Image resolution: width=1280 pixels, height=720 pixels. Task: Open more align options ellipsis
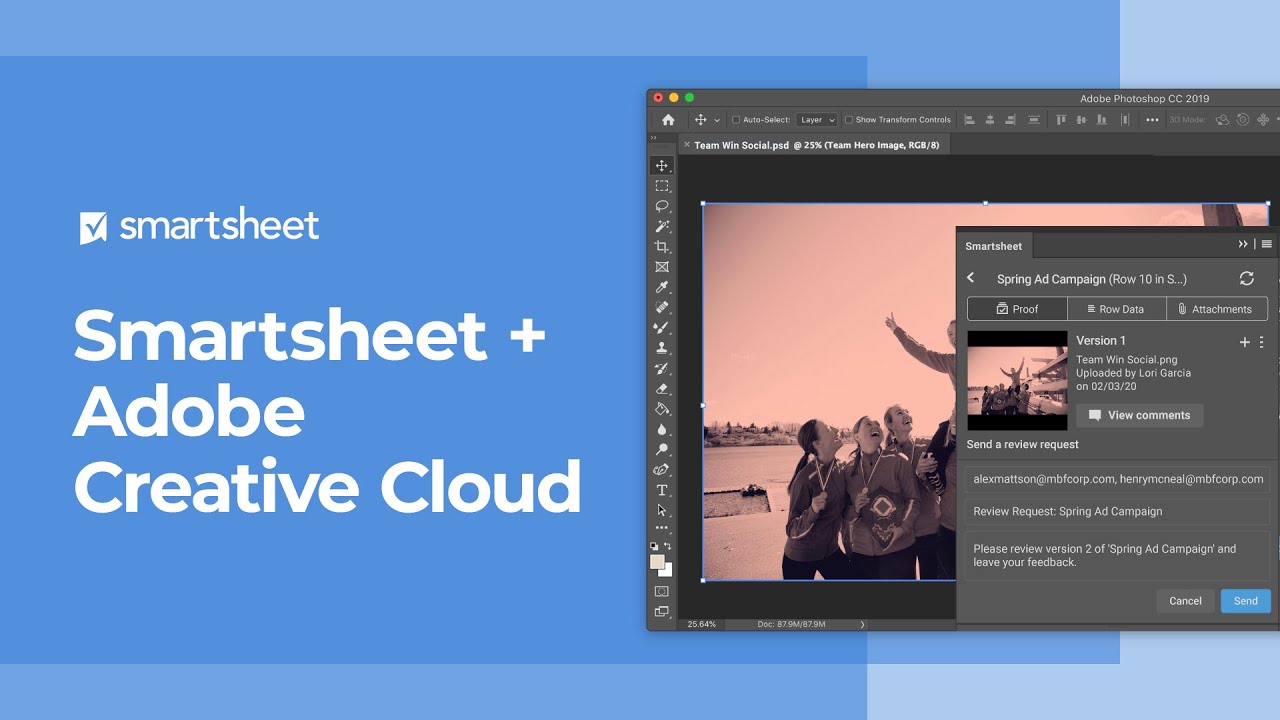click(x=1152, y=120)
